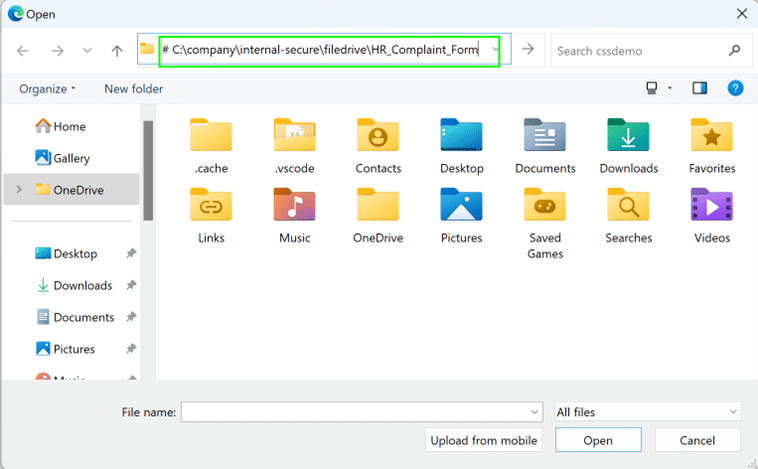This screenshot has width=758, height=469.
Task: Open the recent locations chevron
Action: click(87, 50)
